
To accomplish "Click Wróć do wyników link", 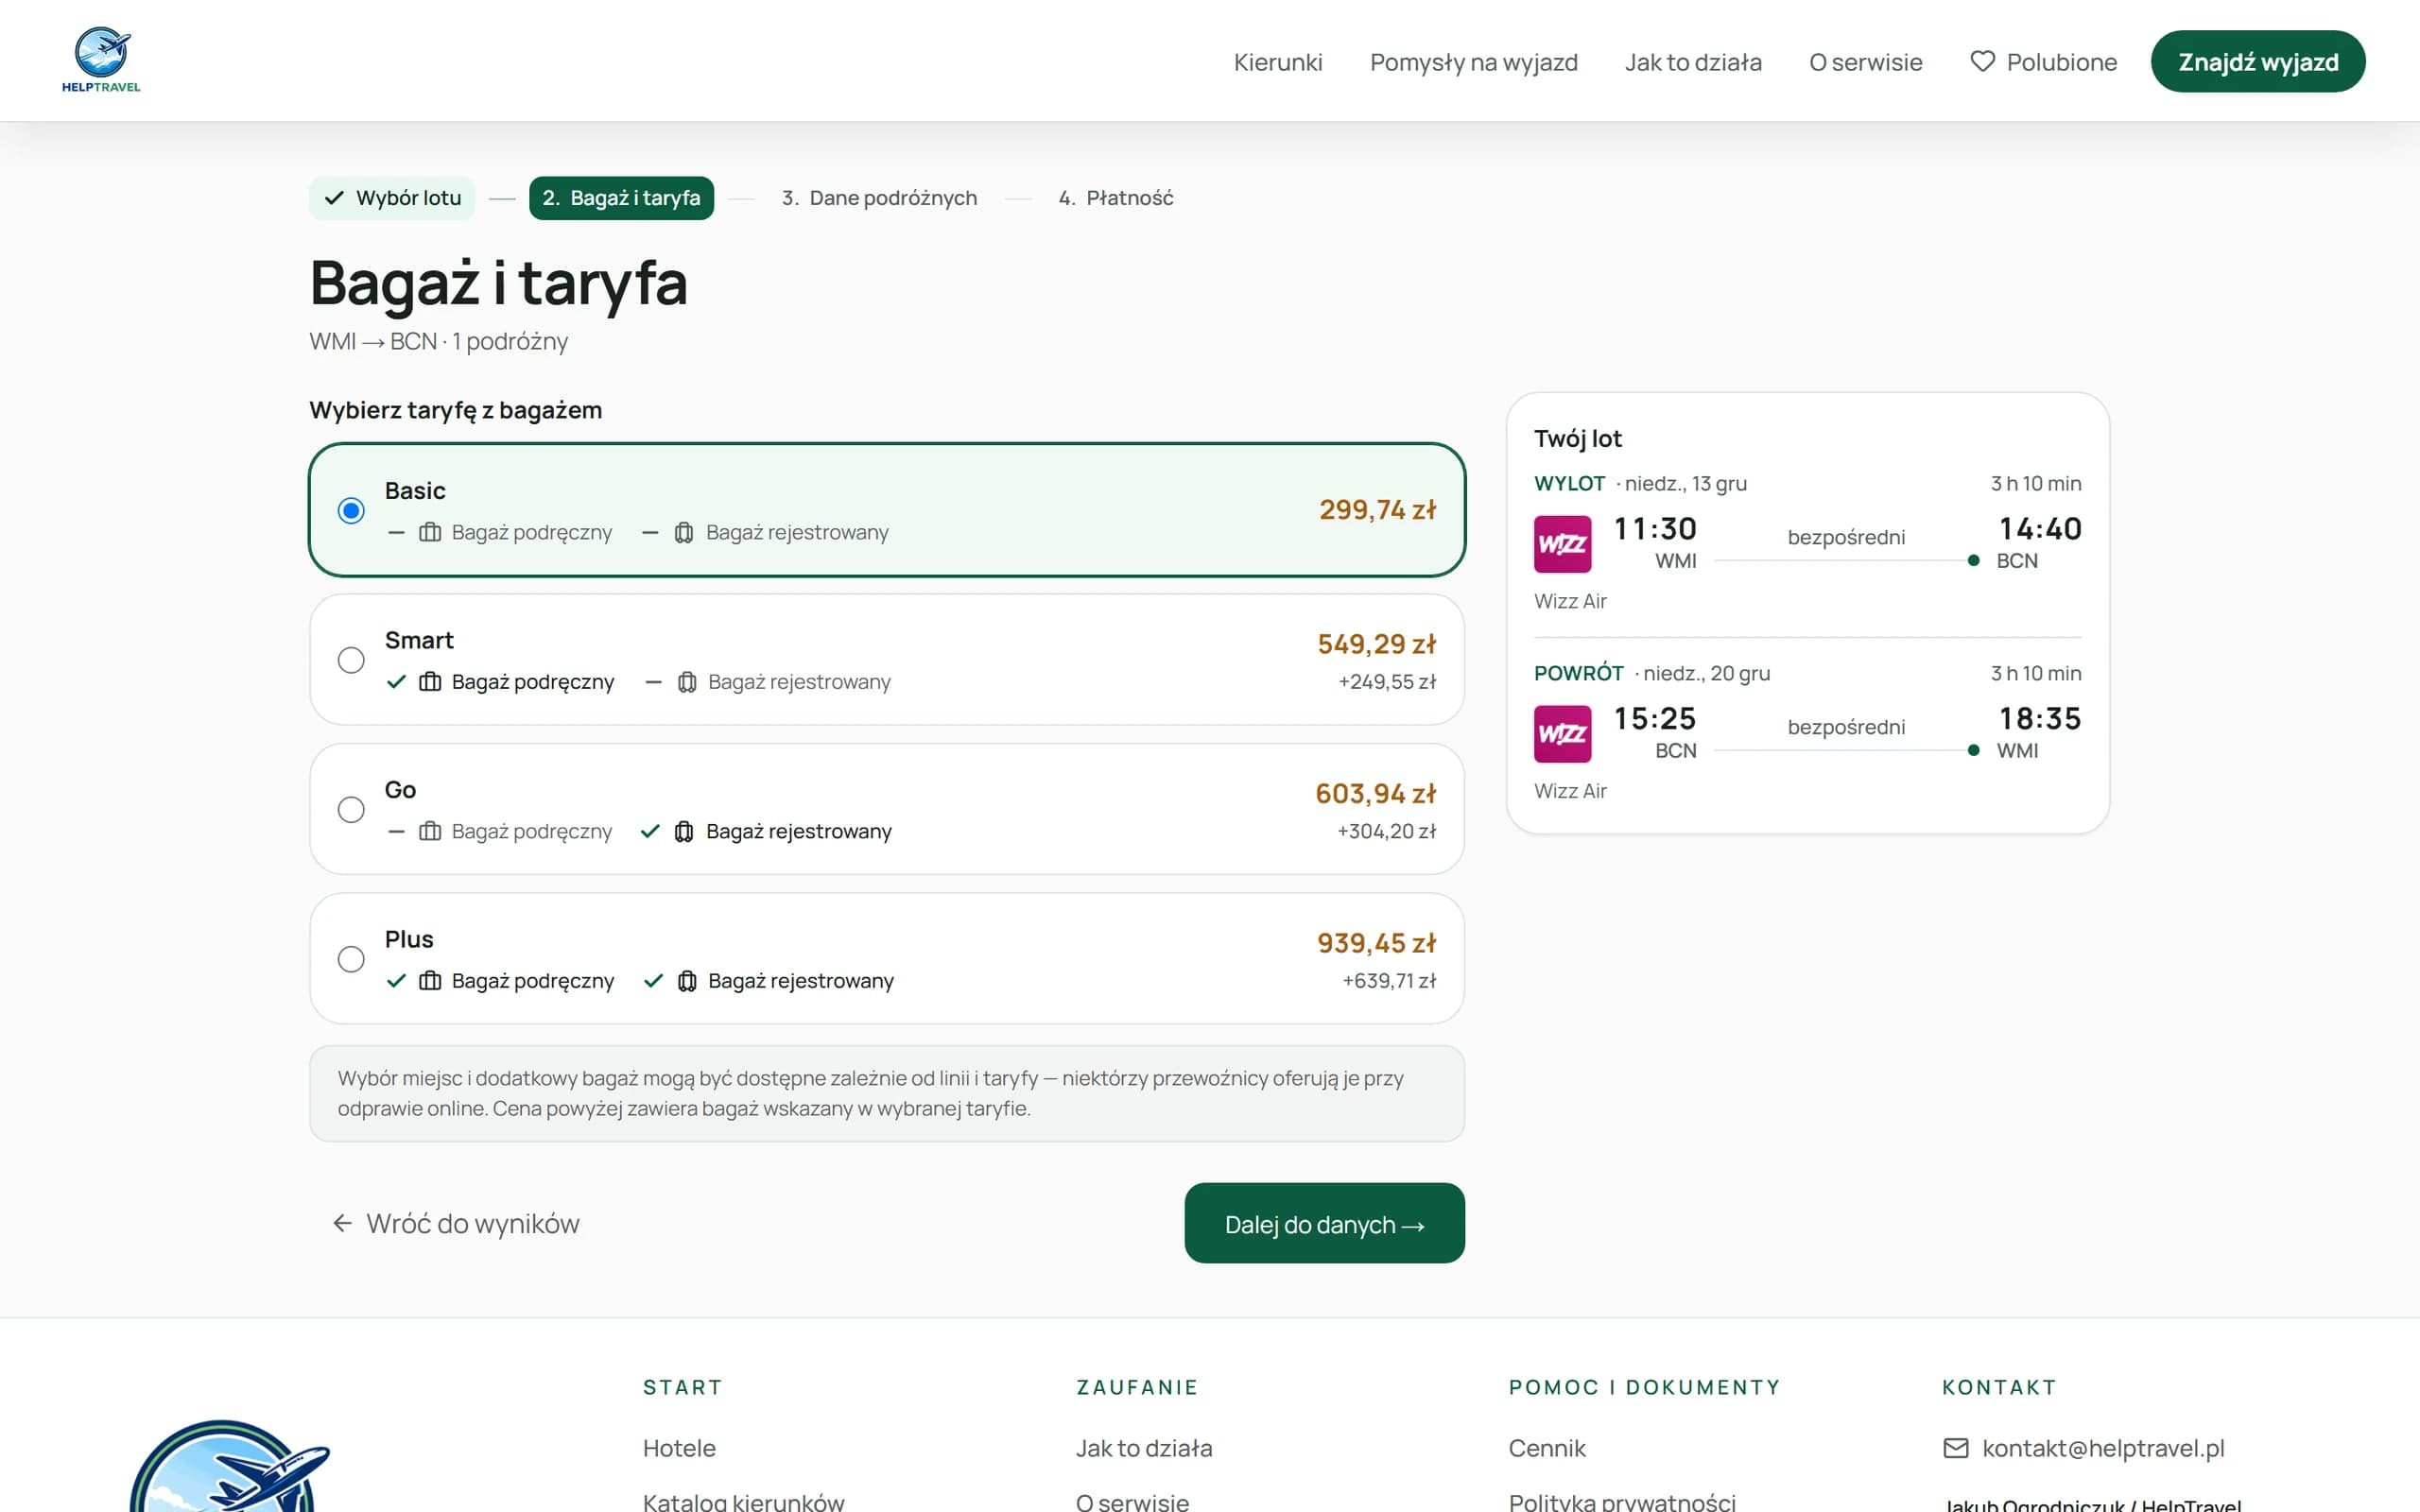I will click(455, 1223).
